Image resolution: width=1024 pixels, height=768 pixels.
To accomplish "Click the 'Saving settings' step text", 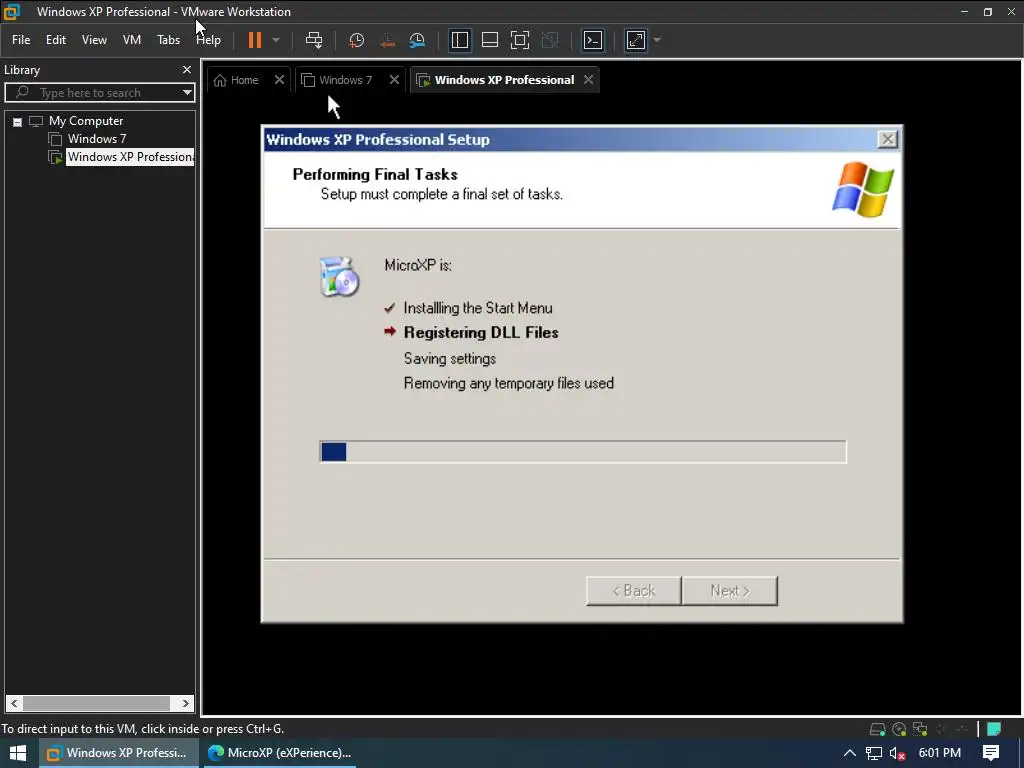I will point(450,359).
